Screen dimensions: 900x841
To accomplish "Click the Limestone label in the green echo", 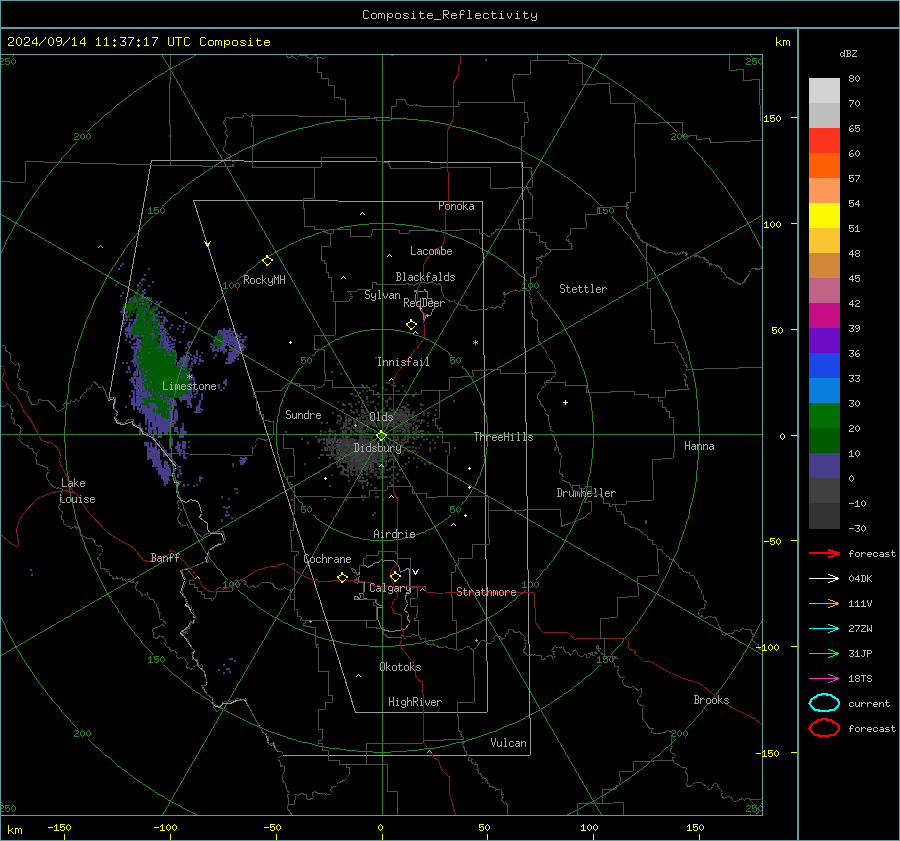I will pos(189,386).
